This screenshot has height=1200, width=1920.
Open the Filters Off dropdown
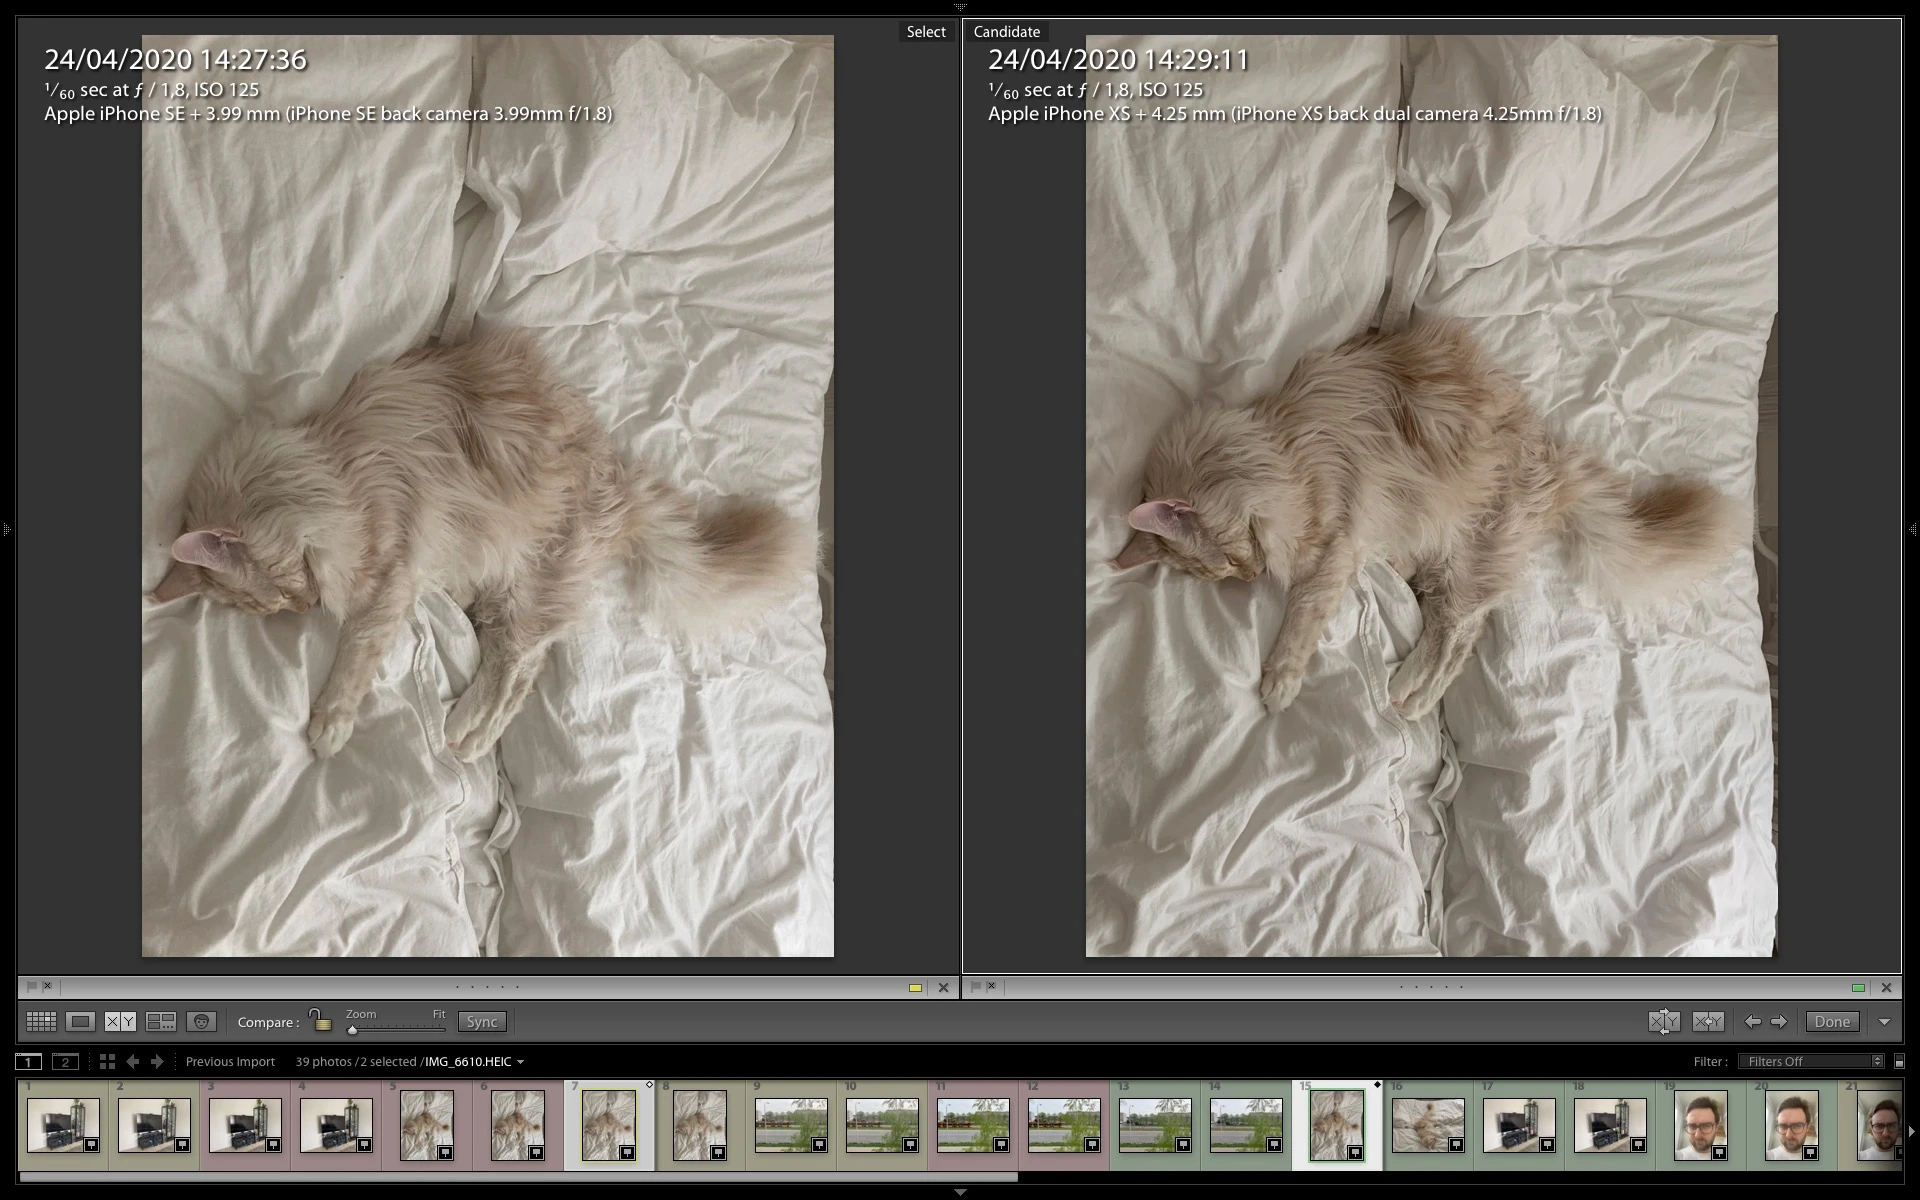click(x=1811, y=1061)
